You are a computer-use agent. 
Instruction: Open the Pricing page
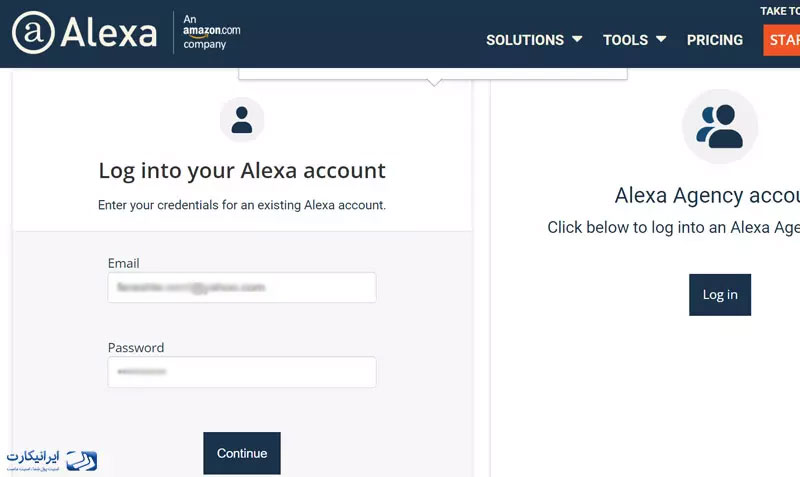[715, 40]
